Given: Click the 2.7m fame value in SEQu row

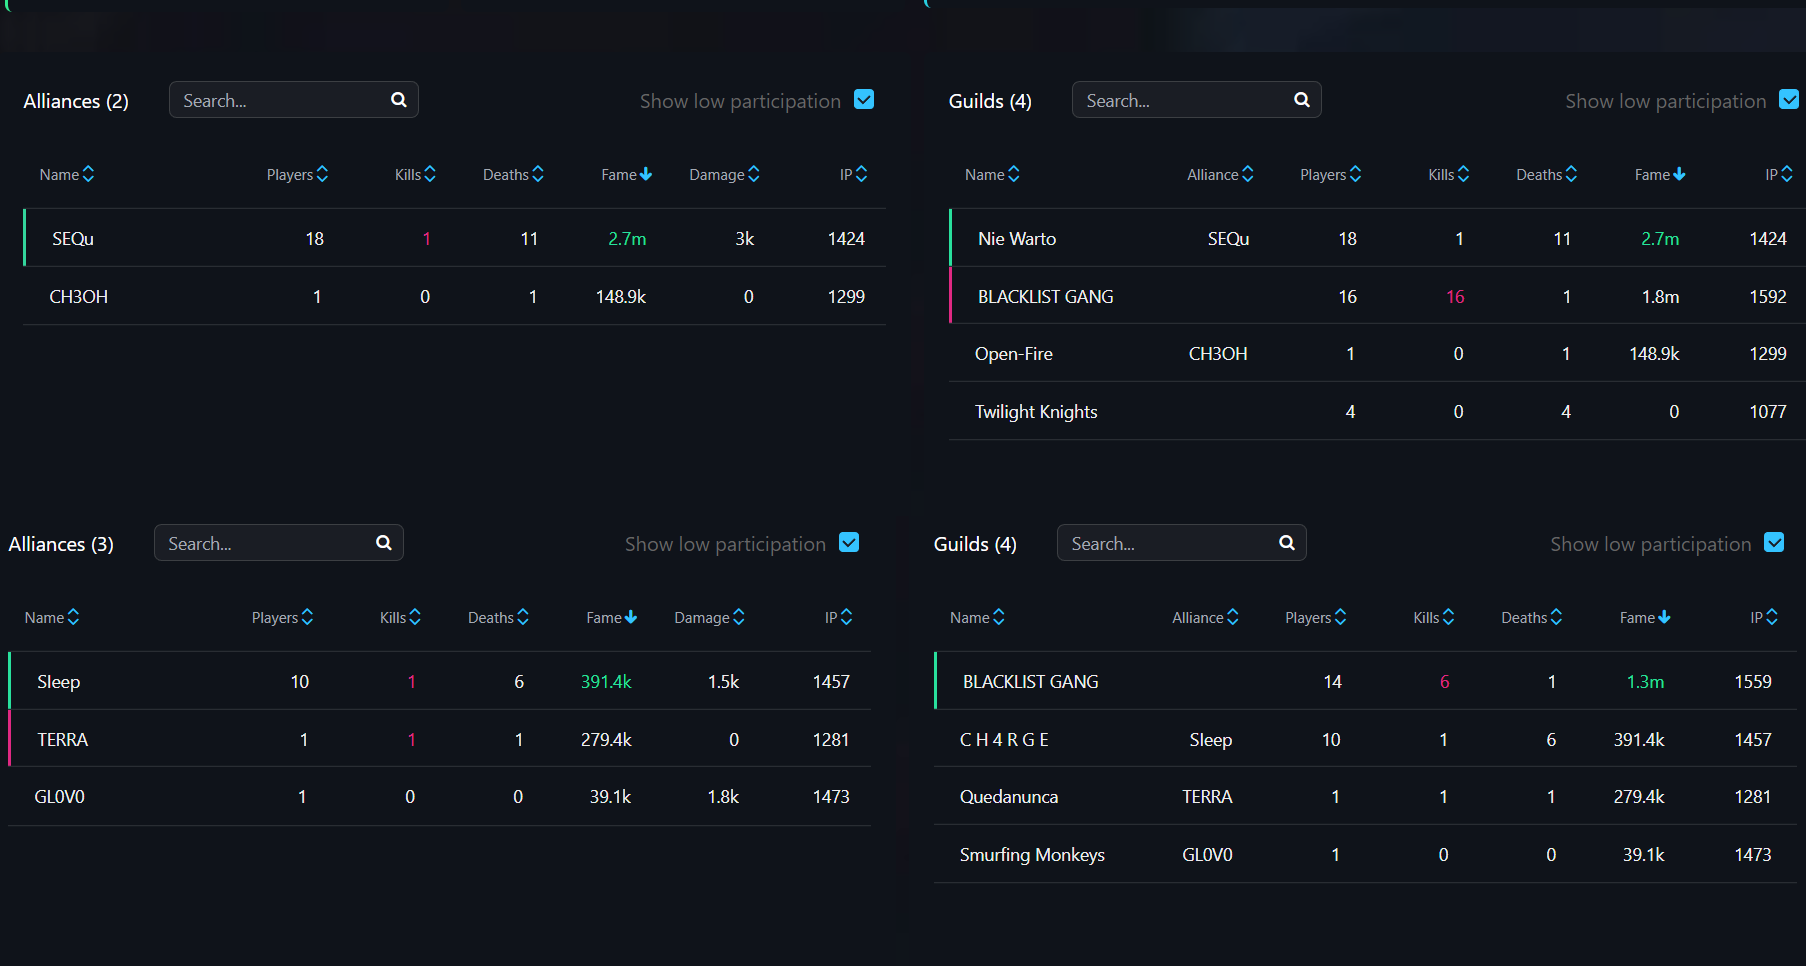Looking at the screenshot, I should [627, 239].
